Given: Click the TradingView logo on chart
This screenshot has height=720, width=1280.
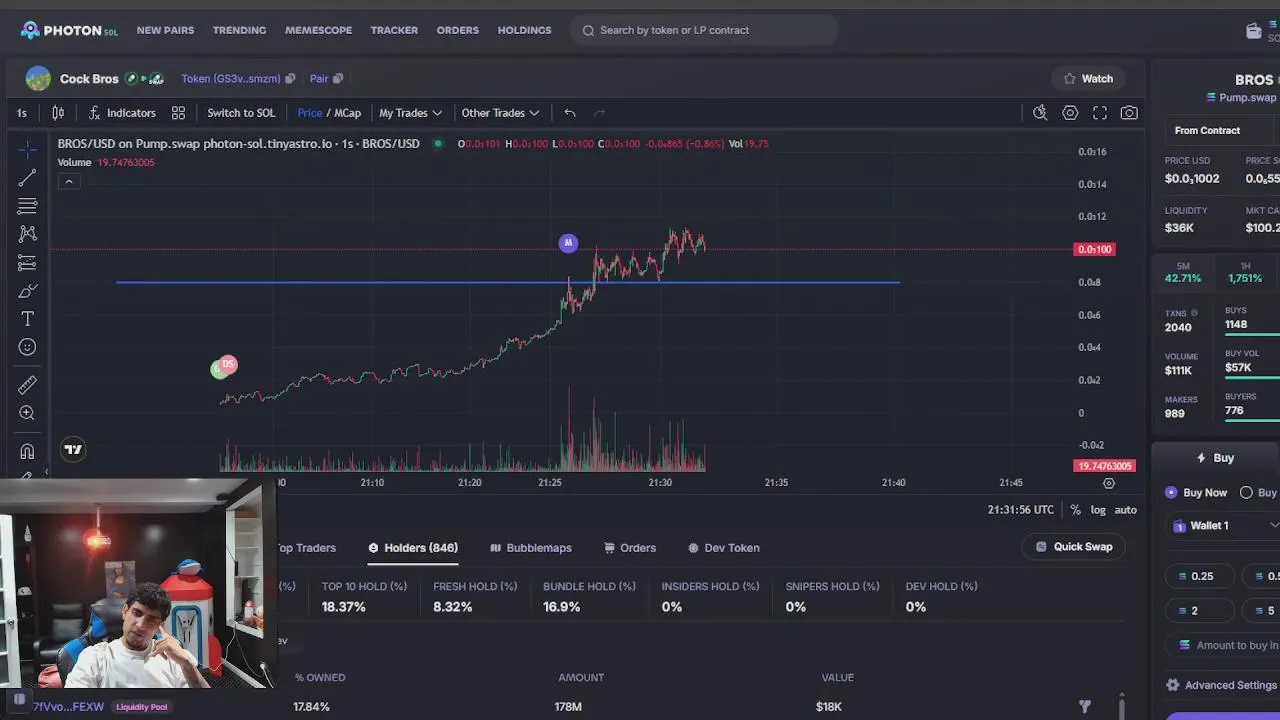Looking at the screenshot, I should pyautogui.click(x=73, y=449).
